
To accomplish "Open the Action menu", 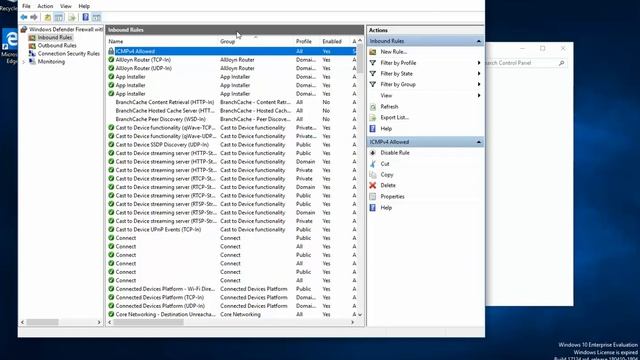I will pyautogui.click(x=45, y=6).
